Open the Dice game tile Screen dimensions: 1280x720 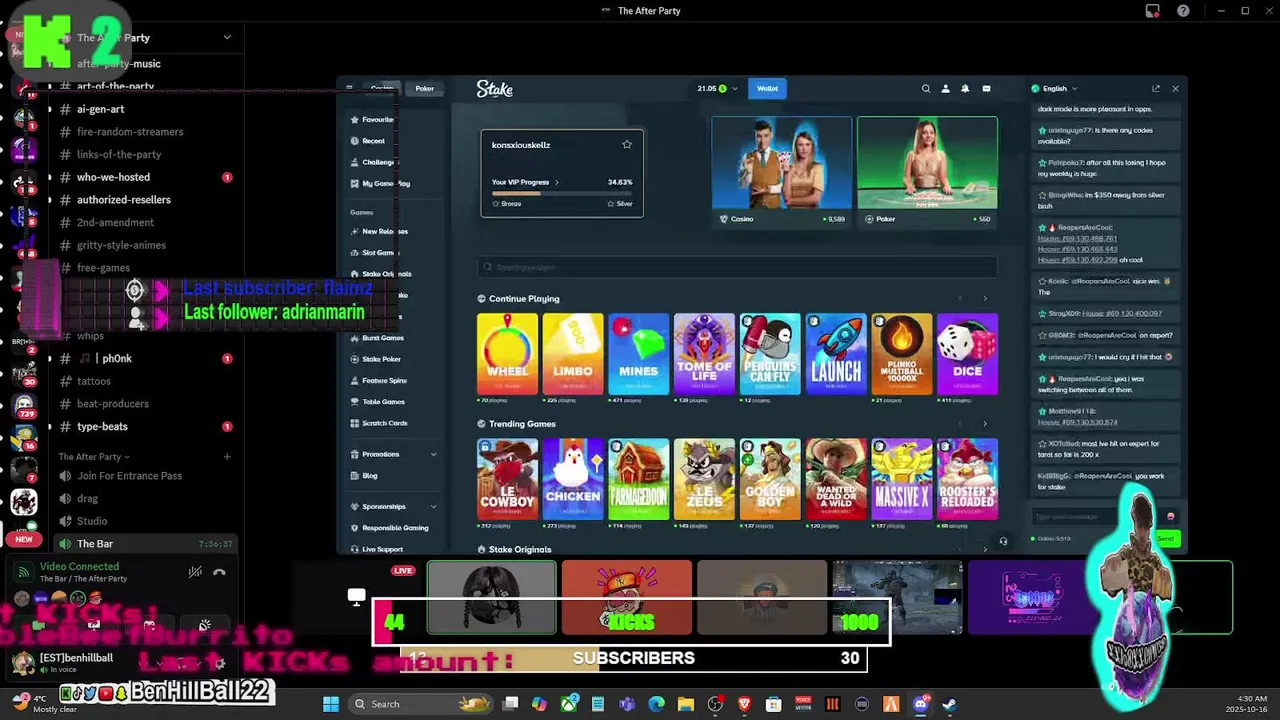tap(967, 354)
